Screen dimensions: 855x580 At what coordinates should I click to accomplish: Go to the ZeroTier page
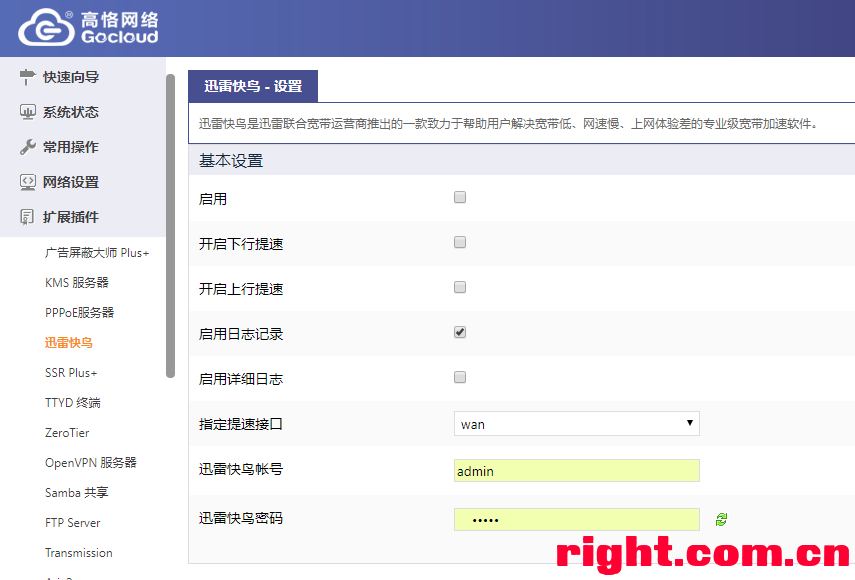point(67,432)
